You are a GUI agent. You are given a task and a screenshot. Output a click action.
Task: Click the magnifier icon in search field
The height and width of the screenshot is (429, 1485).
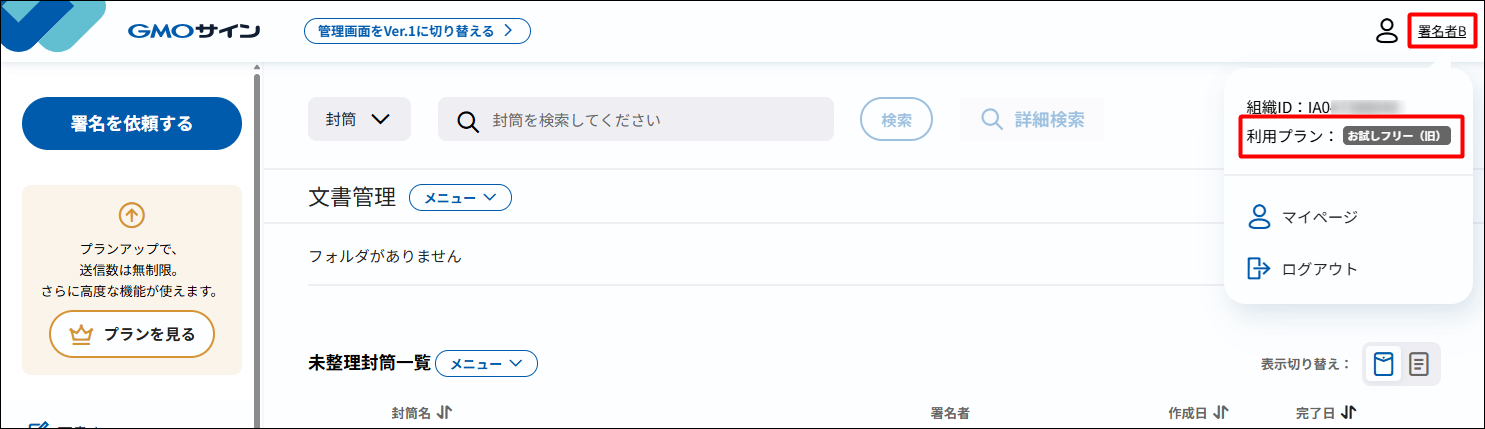(x=468, y=120)
